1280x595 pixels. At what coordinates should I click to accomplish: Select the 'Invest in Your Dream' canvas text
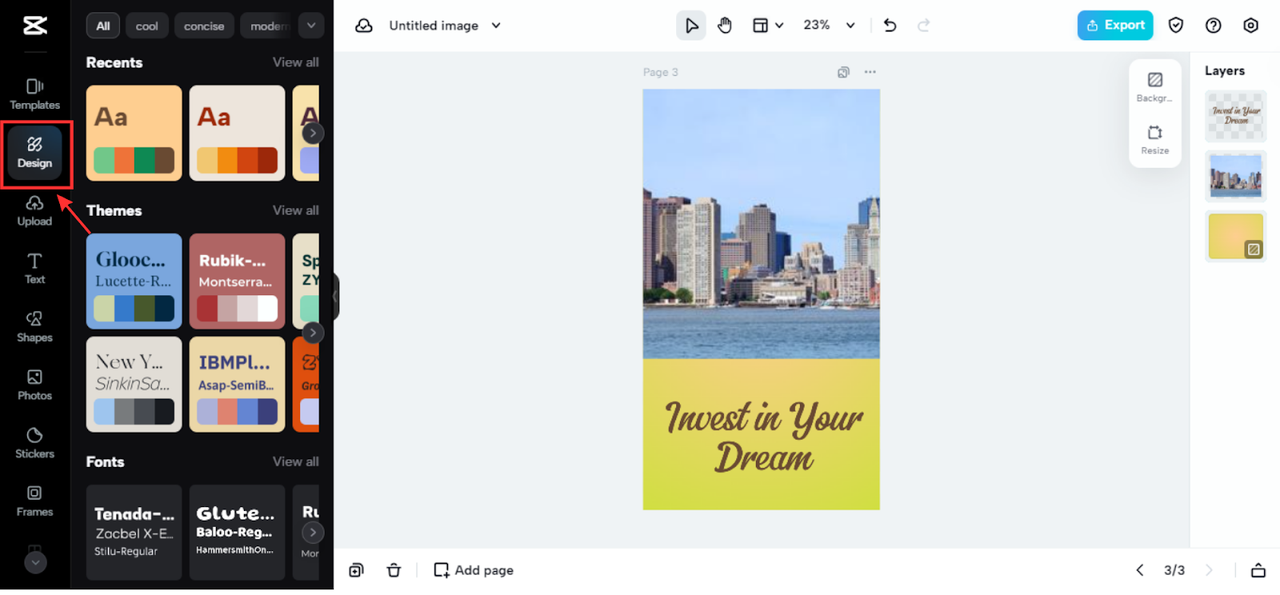tap(764, 437)
